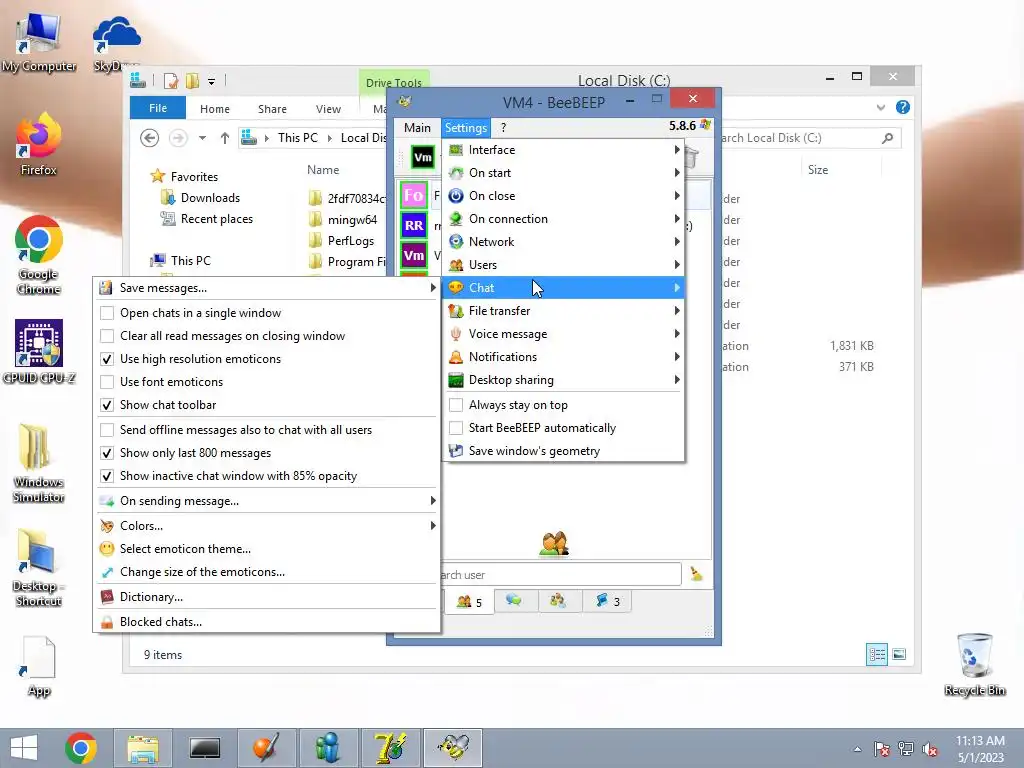Select the RR user avatar
The image size is (1024, 768).
tap(413, 225)
